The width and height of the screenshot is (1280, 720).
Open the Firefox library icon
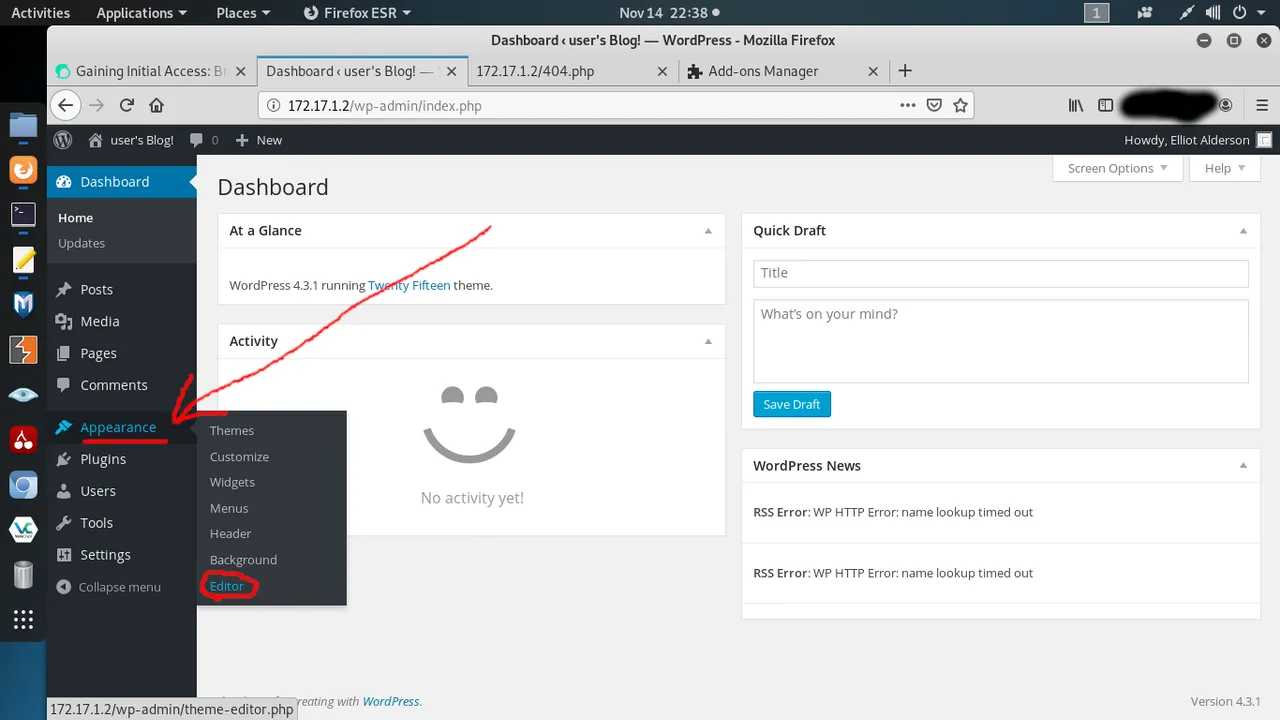tap(1076, 105)
